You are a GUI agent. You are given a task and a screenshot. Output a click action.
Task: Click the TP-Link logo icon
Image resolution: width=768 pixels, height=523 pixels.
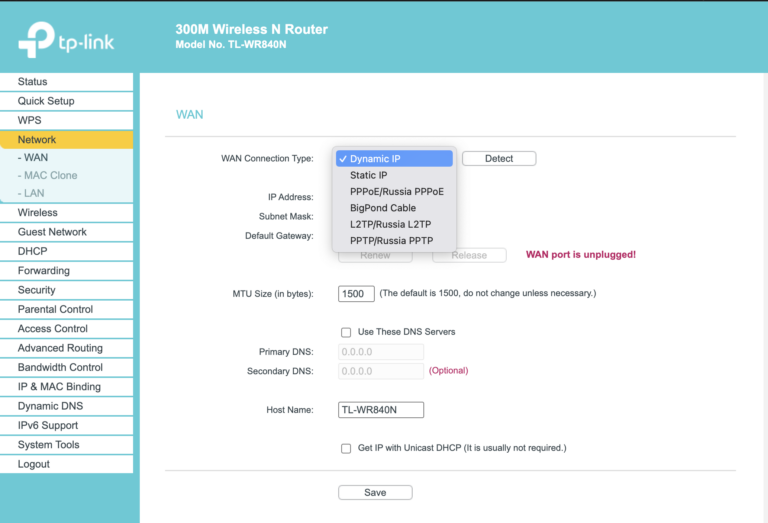[36, 39]
